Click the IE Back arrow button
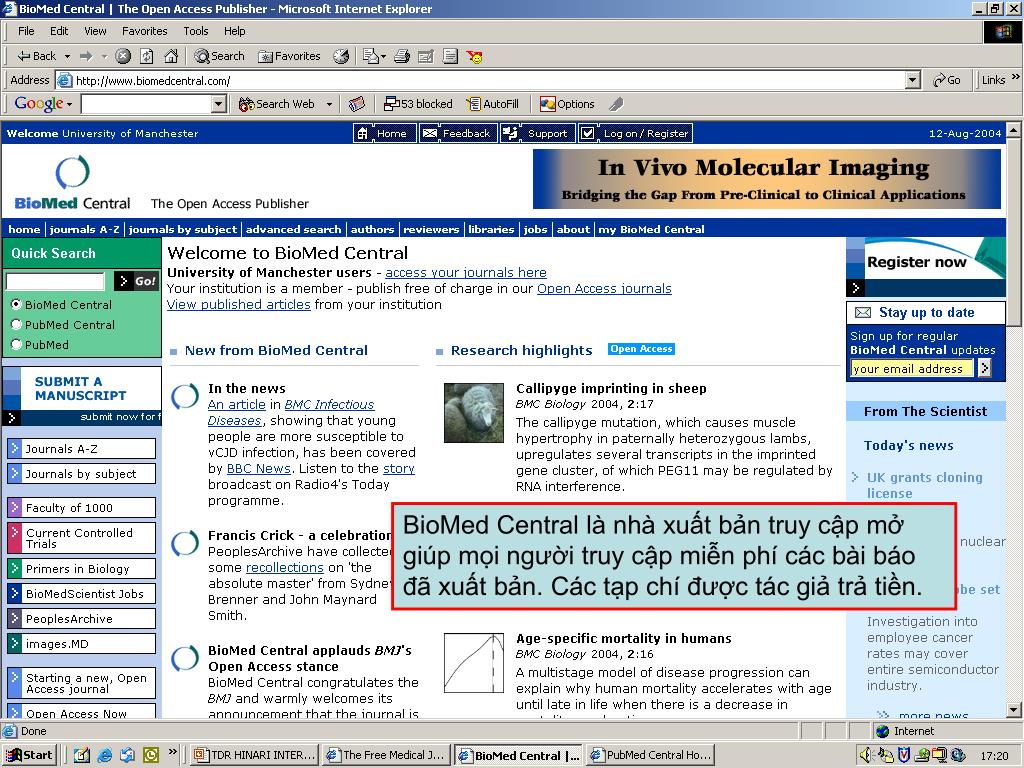This screenshot has height=768, width=1024. pyautogui.click(x=36, y=56)
